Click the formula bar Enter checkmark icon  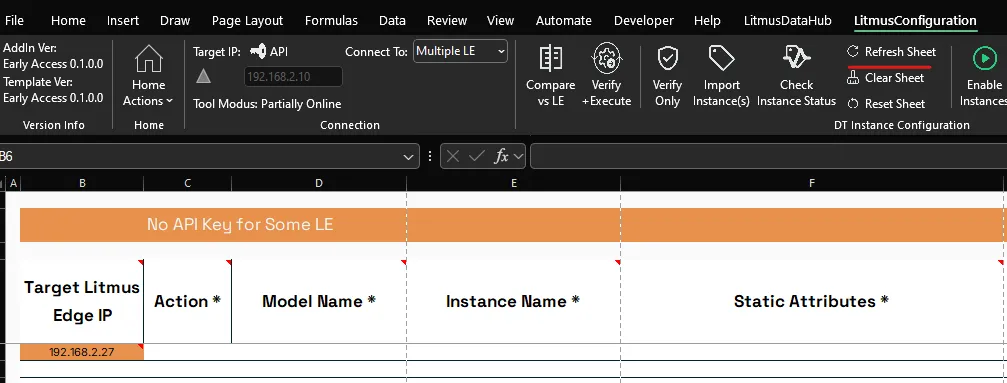477,156
